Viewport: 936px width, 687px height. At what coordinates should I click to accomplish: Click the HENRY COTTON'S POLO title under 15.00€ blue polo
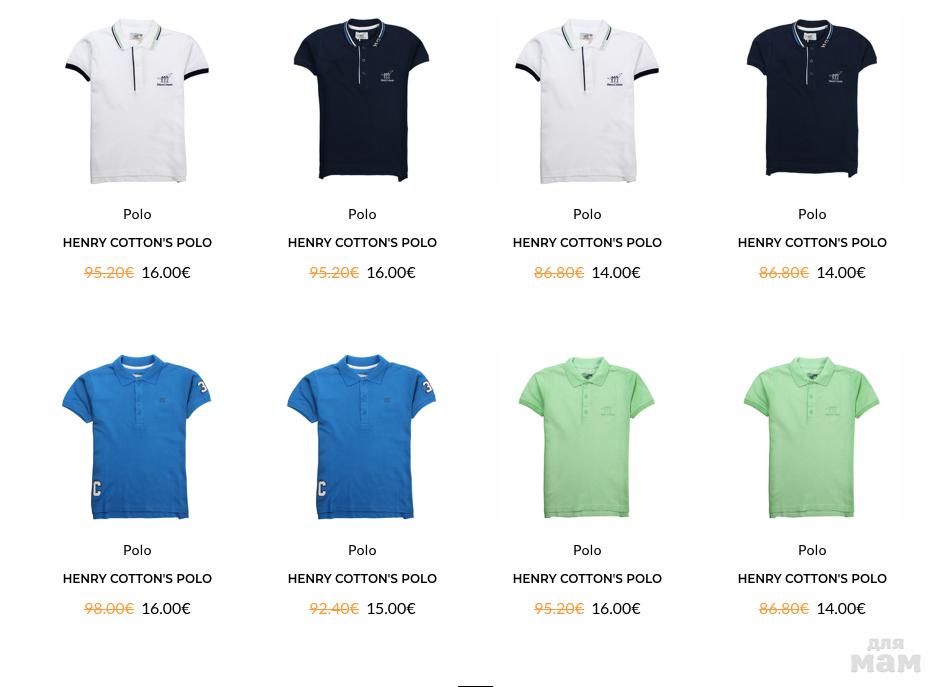tap(362, 579)
